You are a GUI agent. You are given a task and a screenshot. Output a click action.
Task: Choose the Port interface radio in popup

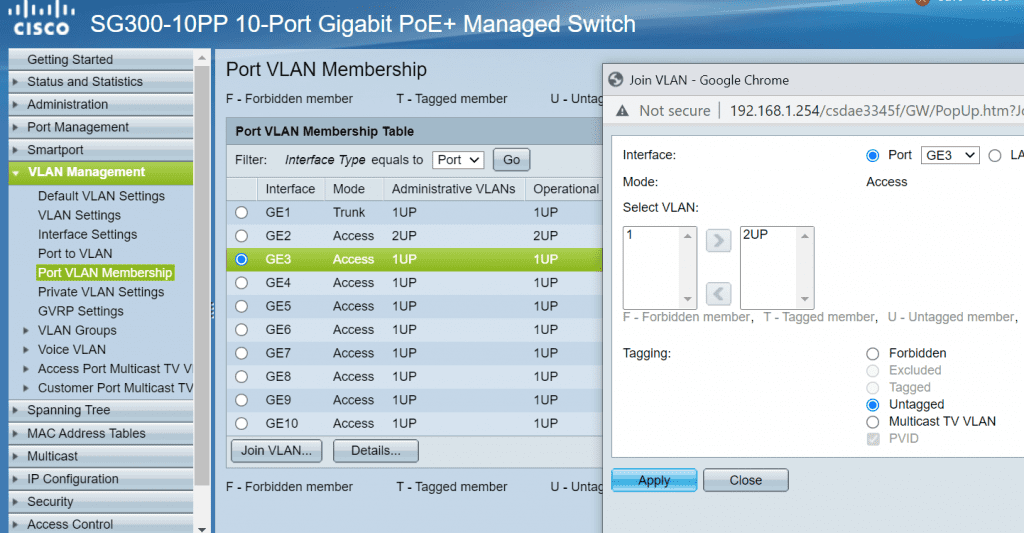click(x=872, y=155)
